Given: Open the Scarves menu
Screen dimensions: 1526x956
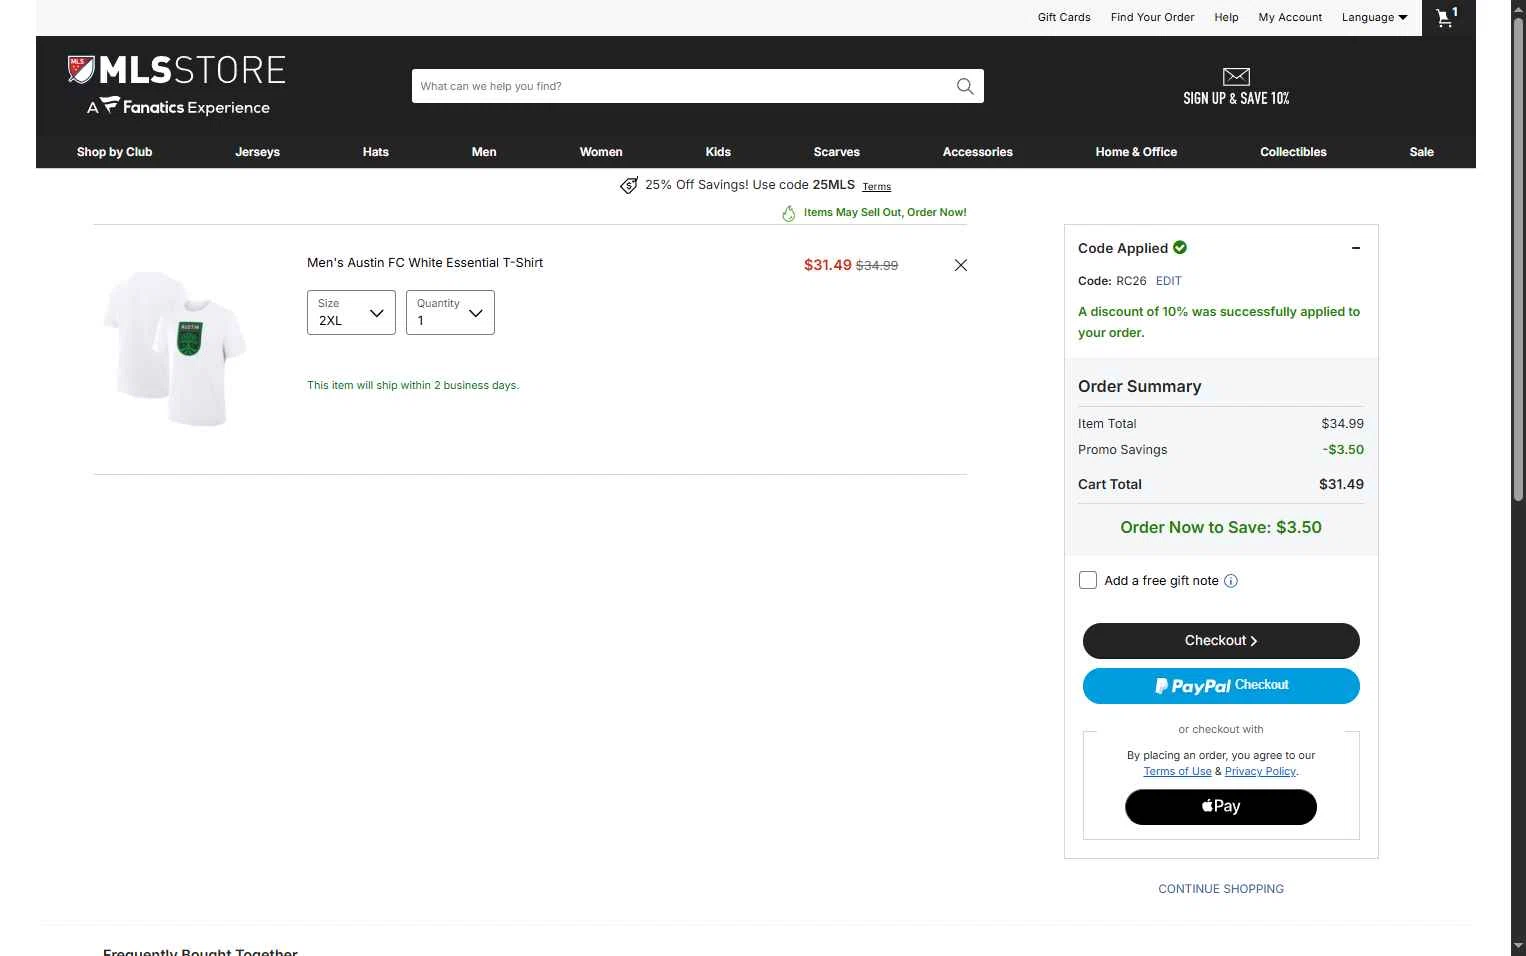Looking at the screenshot, I should (x=837, y=152).
